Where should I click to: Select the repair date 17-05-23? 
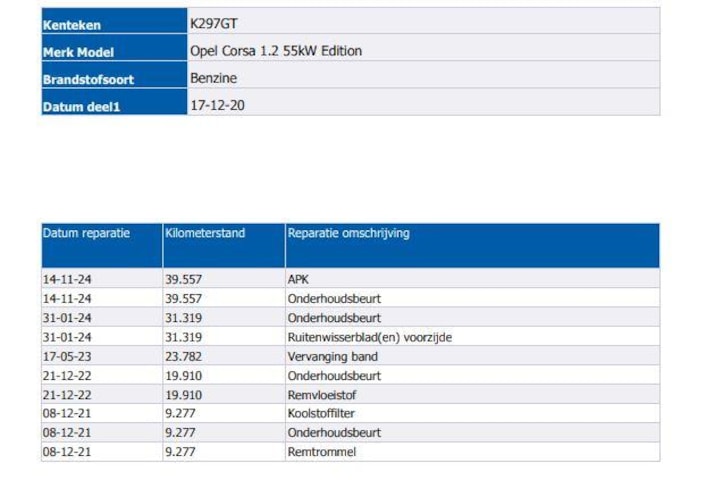67,356
